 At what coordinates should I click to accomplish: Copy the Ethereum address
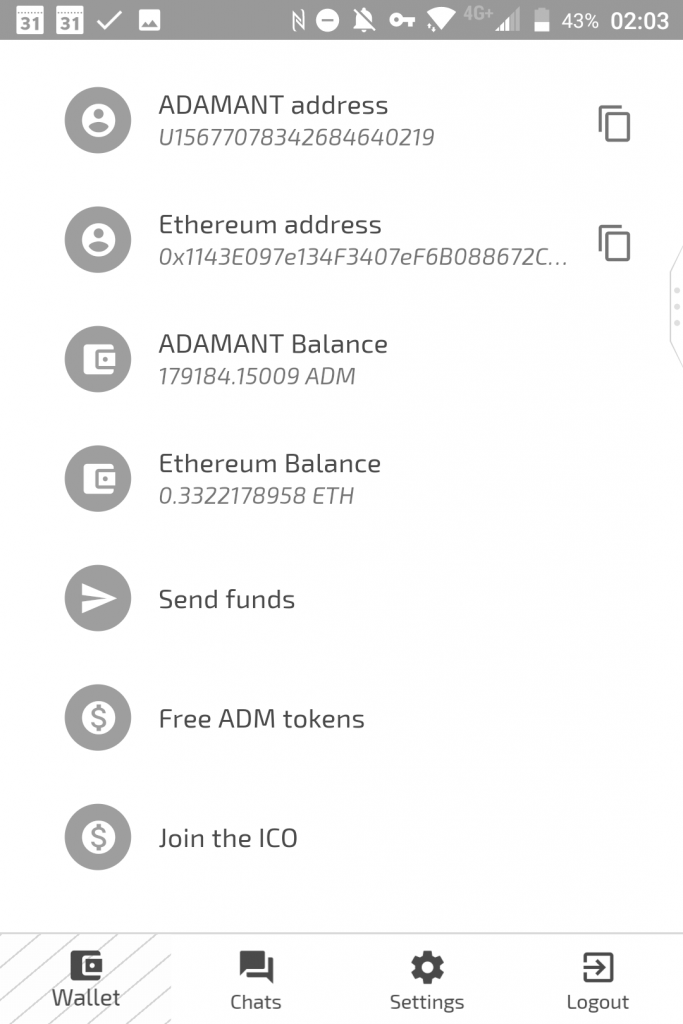point(614,242)
